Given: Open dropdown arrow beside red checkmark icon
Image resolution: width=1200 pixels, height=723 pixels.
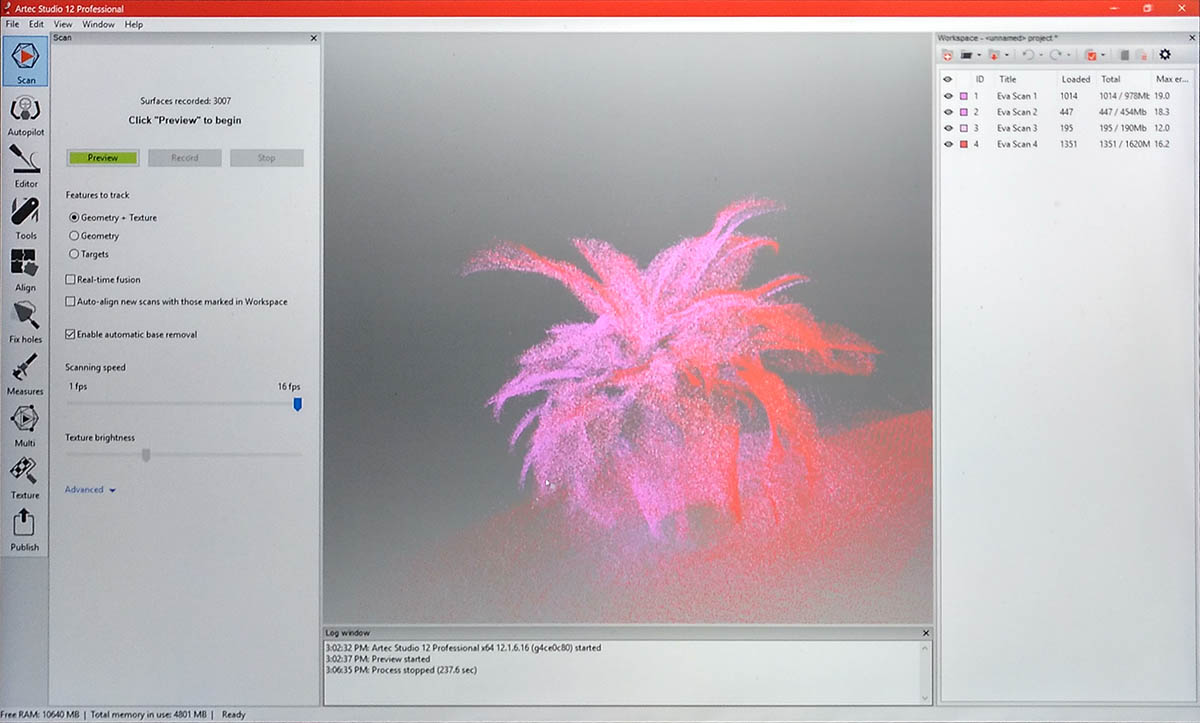Looking at the screenshot, I should coord(1103,55).
